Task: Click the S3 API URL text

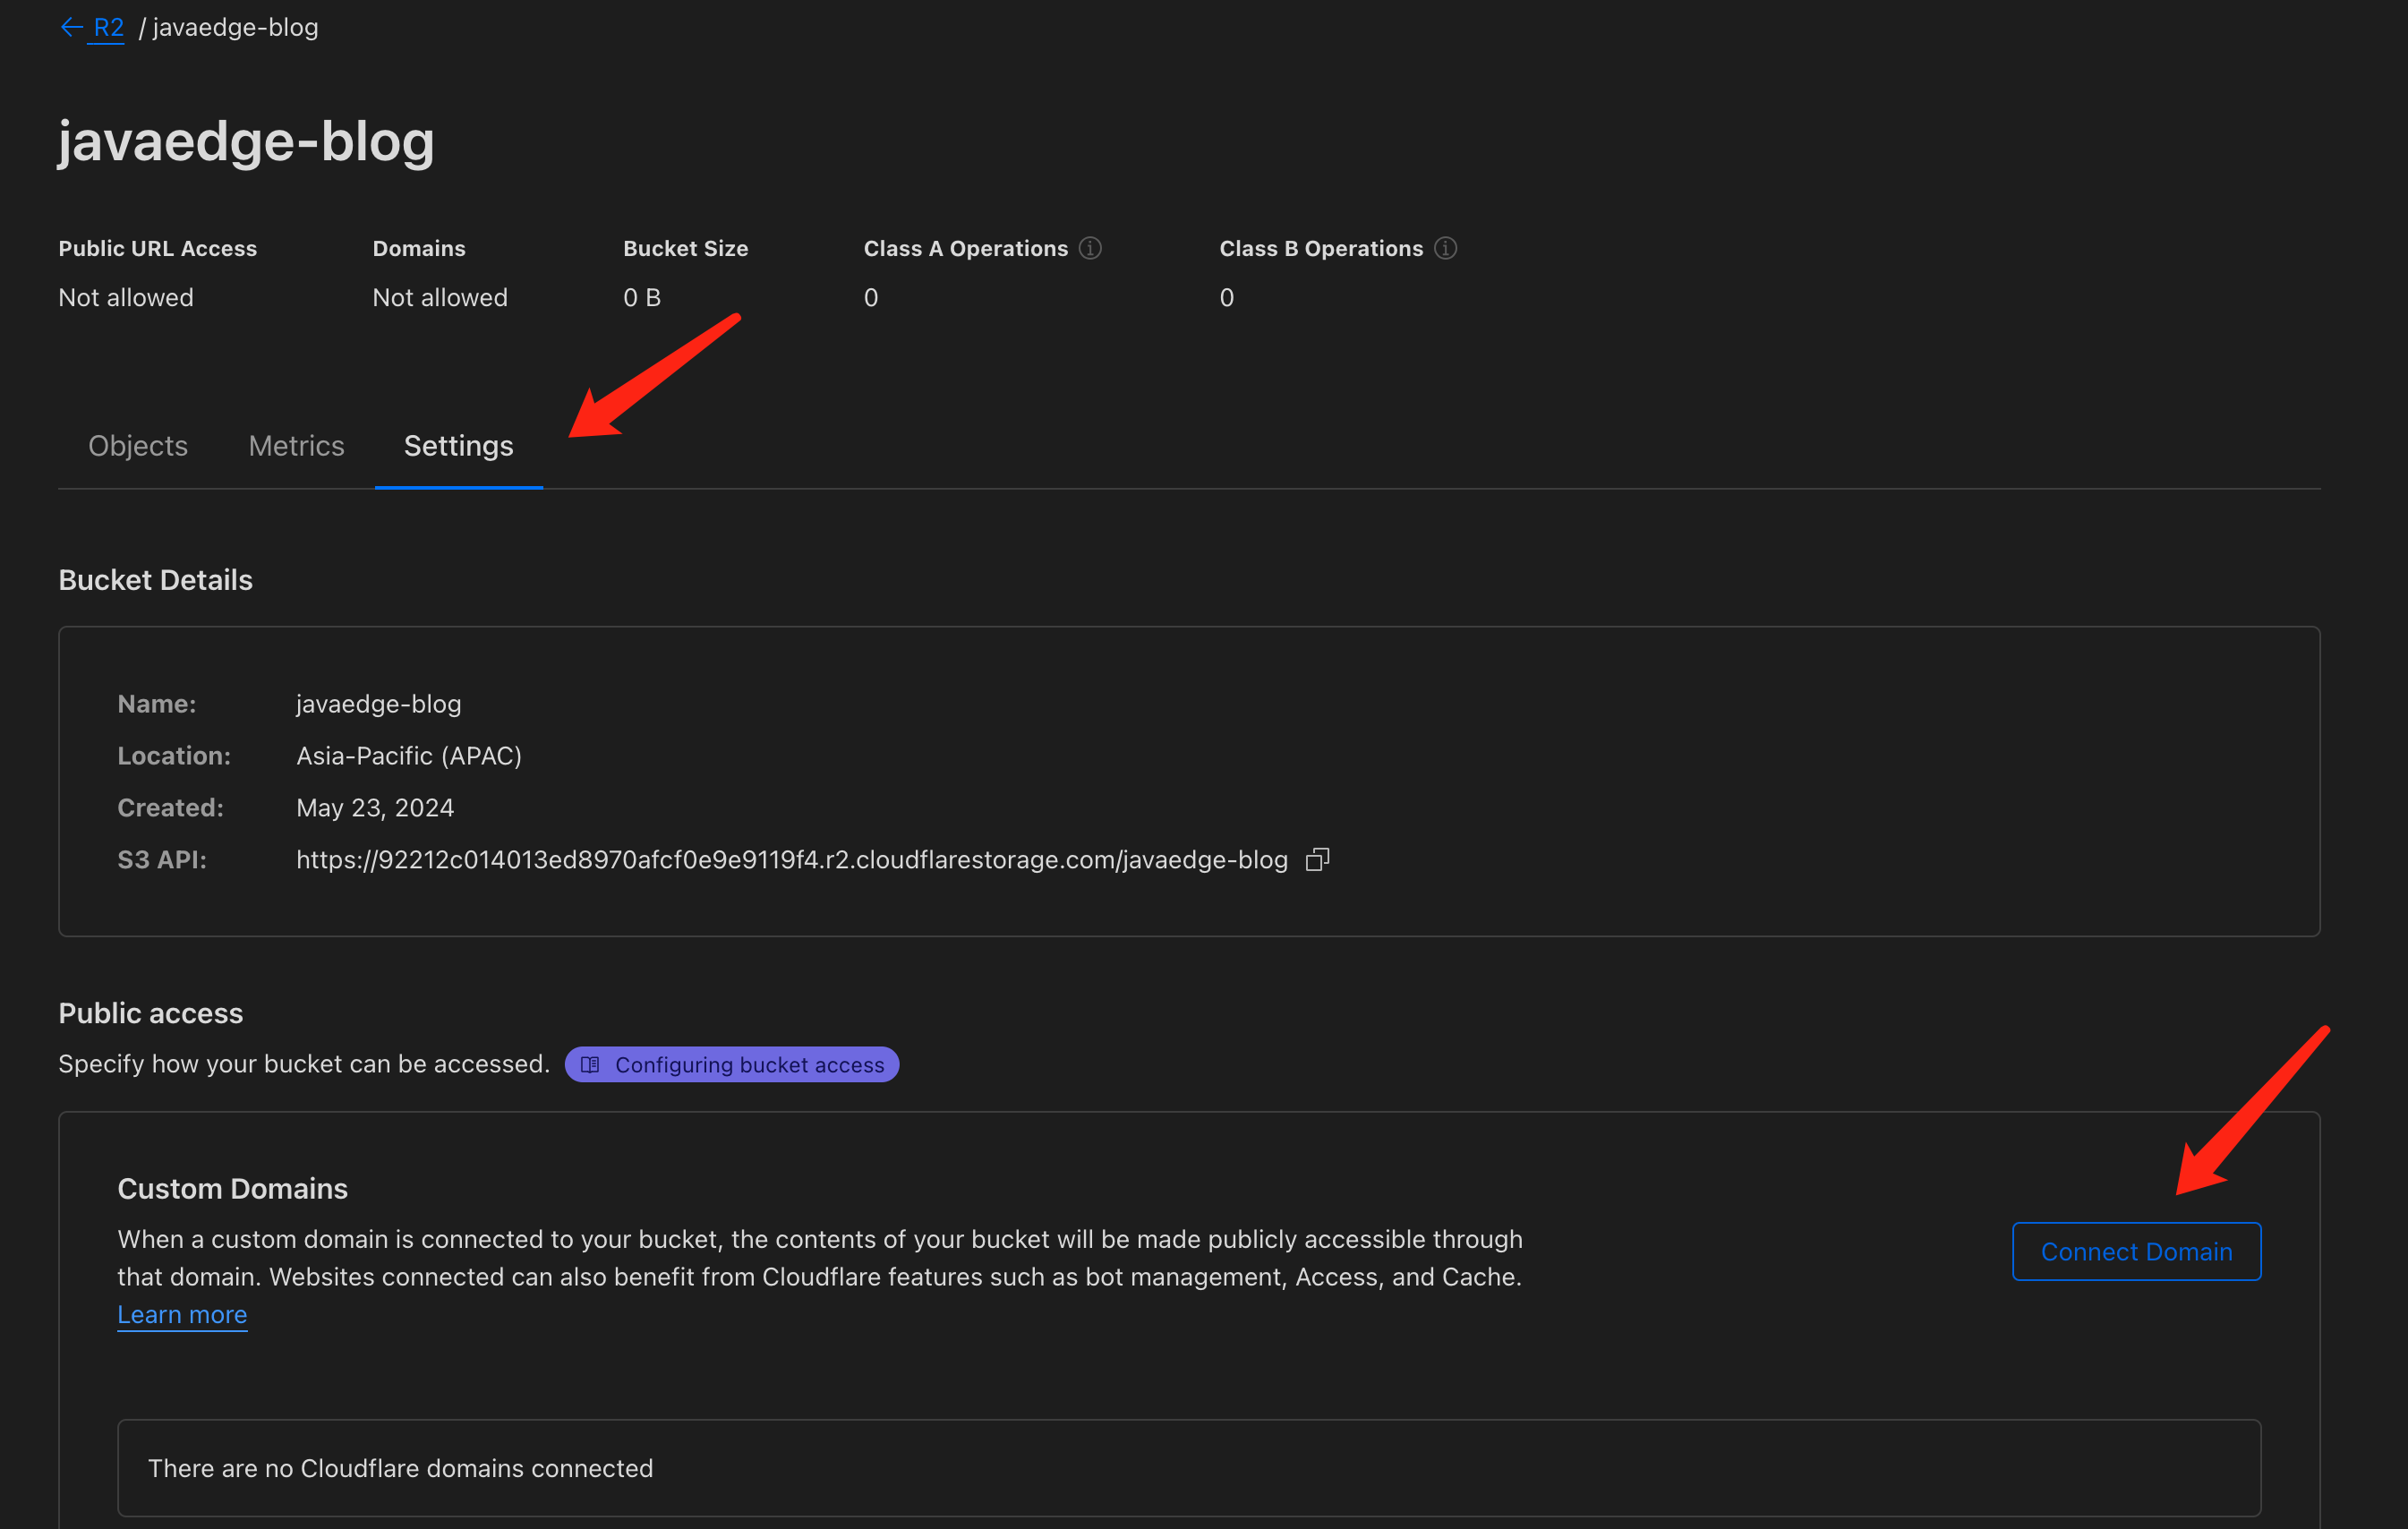Action: 792,859
